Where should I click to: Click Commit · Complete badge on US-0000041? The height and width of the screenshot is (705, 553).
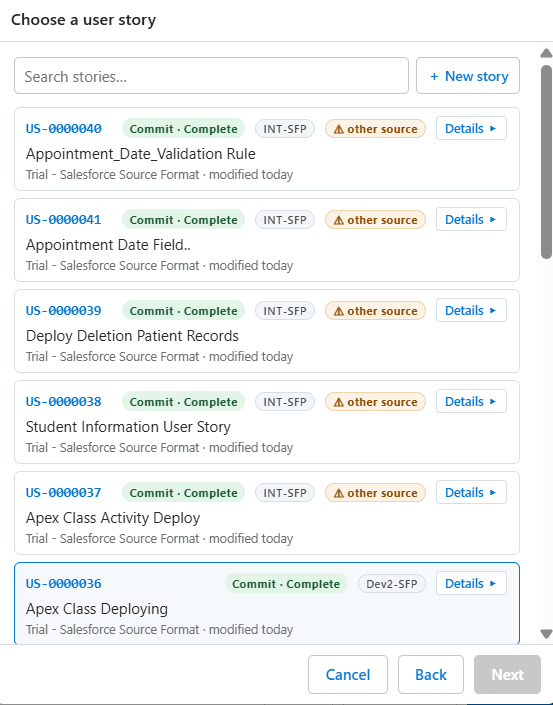coord(183,220)
